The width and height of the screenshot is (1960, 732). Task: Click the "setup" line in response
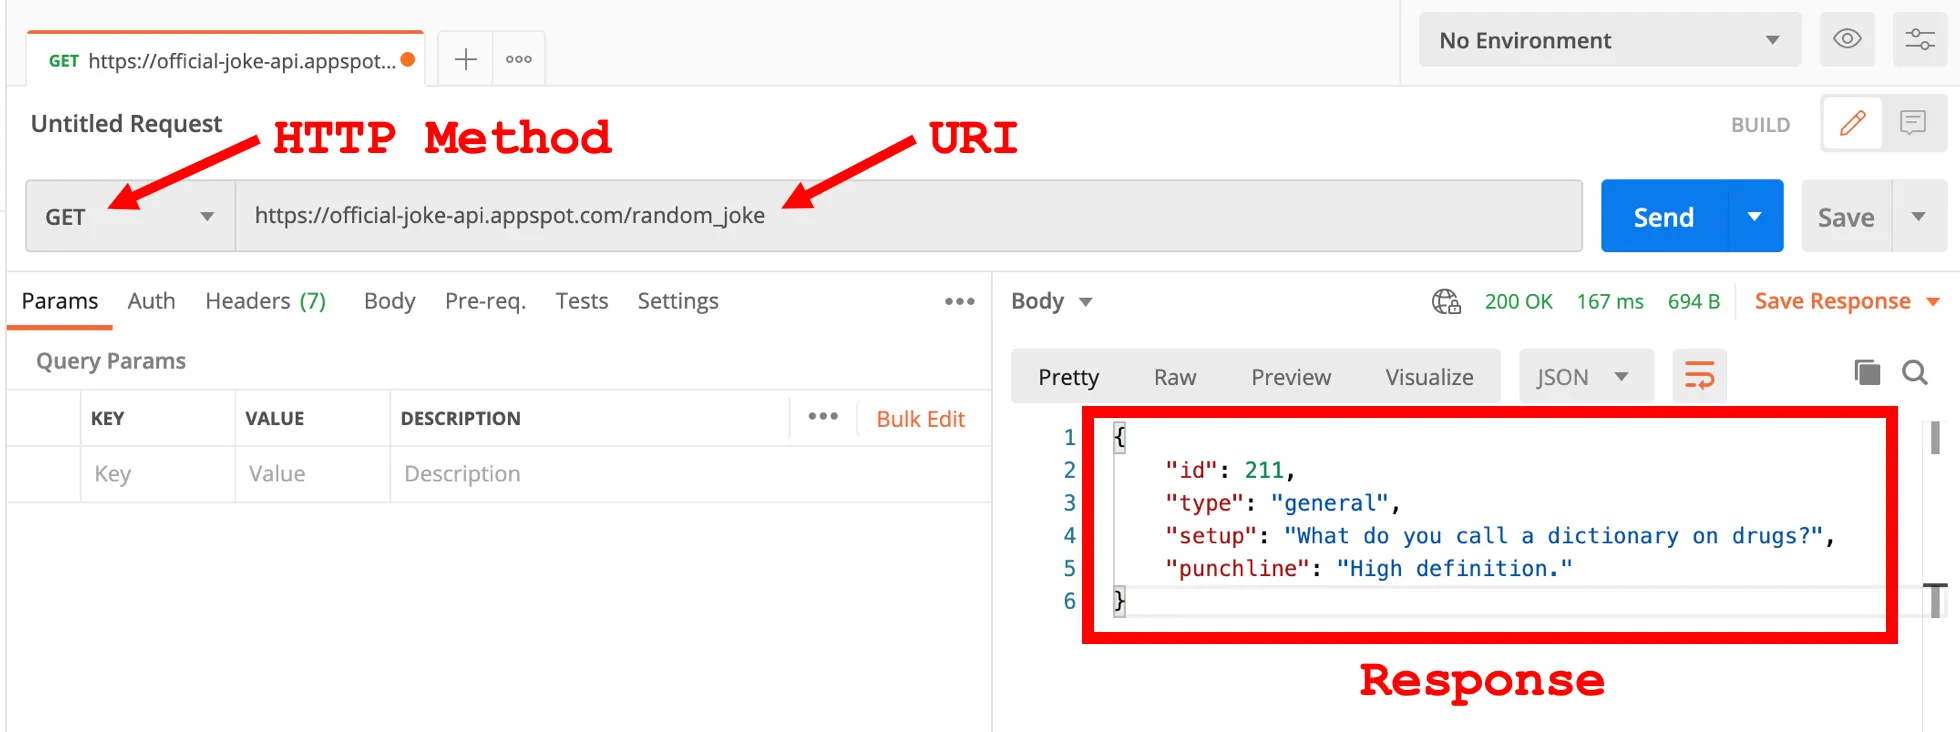click(x=1499, y=535)
